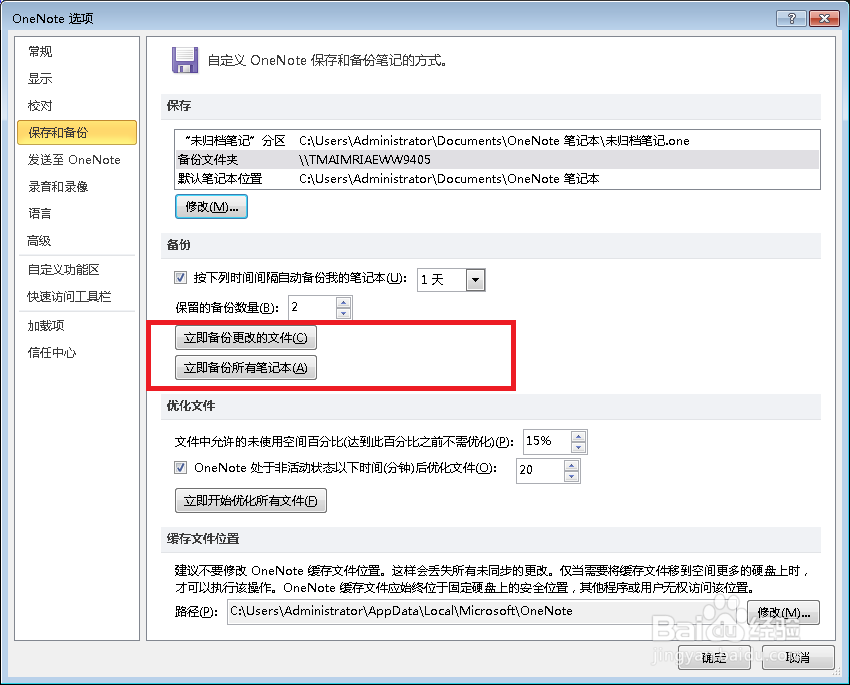Open the 校对 settings page
The width and height of the screenshot is (850, 685).
point(40,106)
